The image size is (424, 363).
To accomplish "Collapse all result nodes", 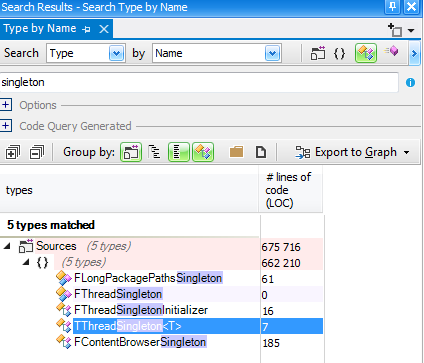I will (x=37, y=152).
